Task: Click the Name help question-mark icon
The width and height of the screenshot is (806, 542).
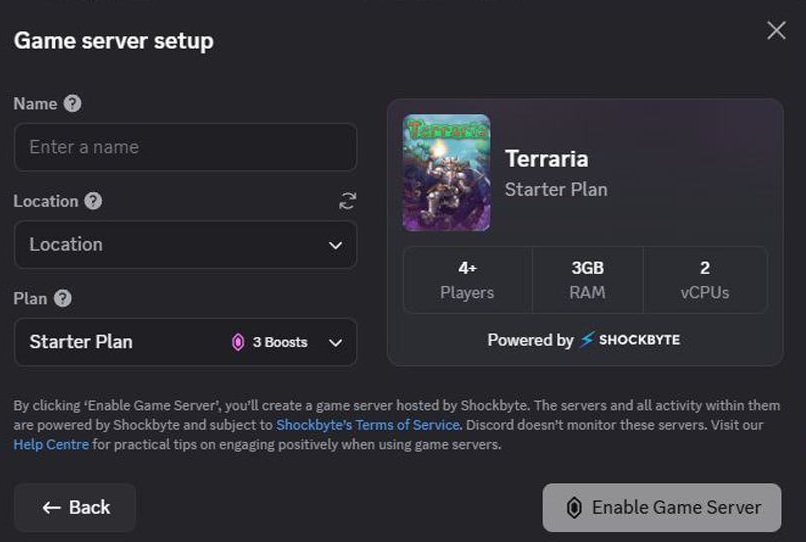Action: [x=72, y=104]
